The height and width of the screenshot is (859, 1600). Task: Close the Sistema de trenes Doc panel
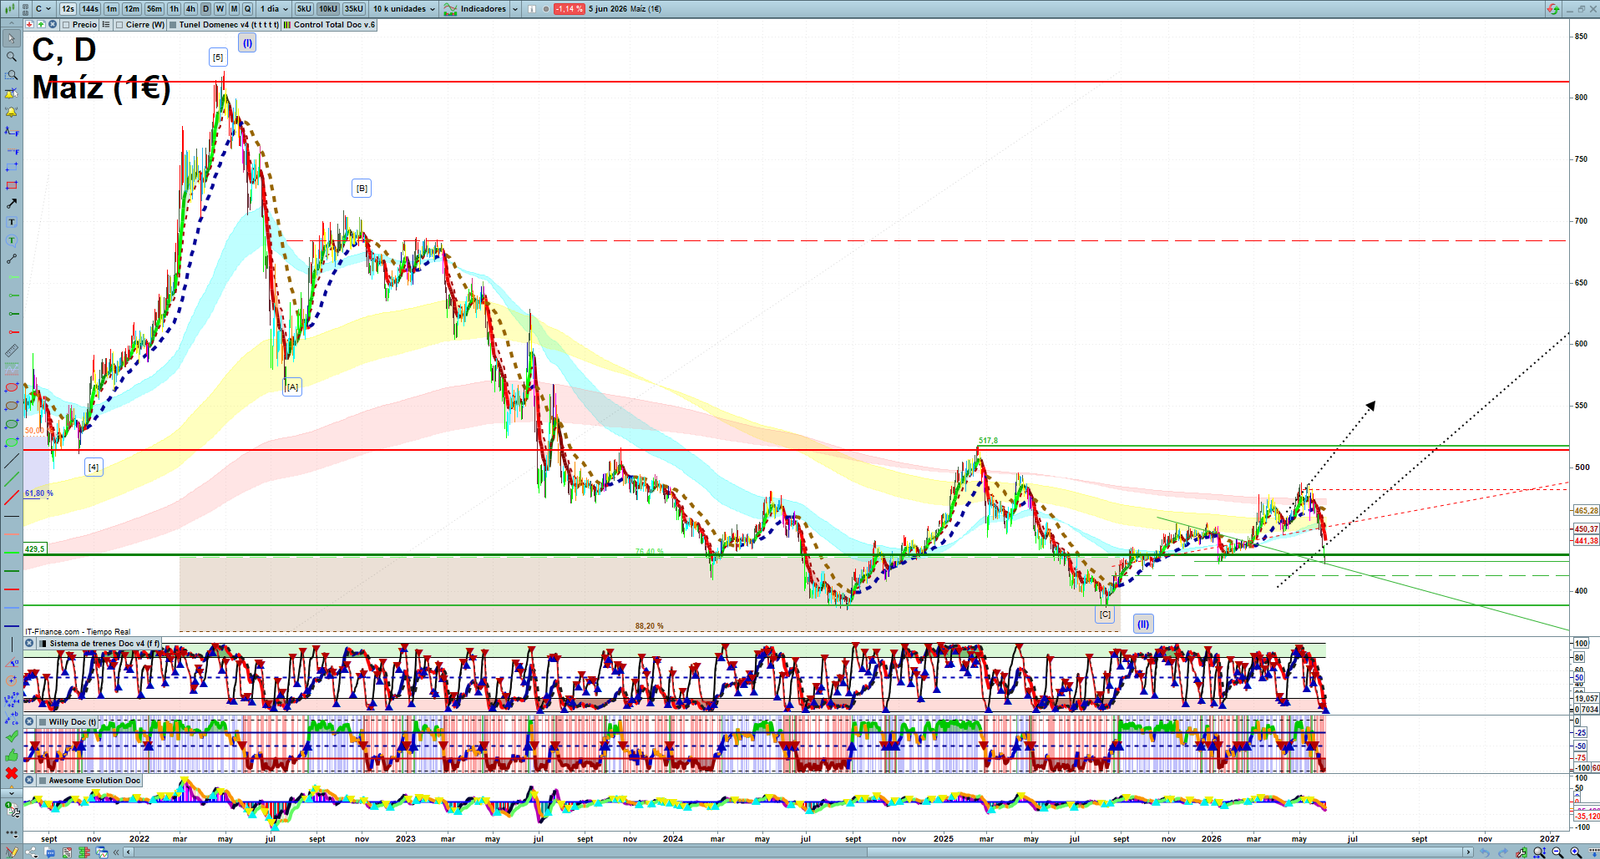(29, 643)
